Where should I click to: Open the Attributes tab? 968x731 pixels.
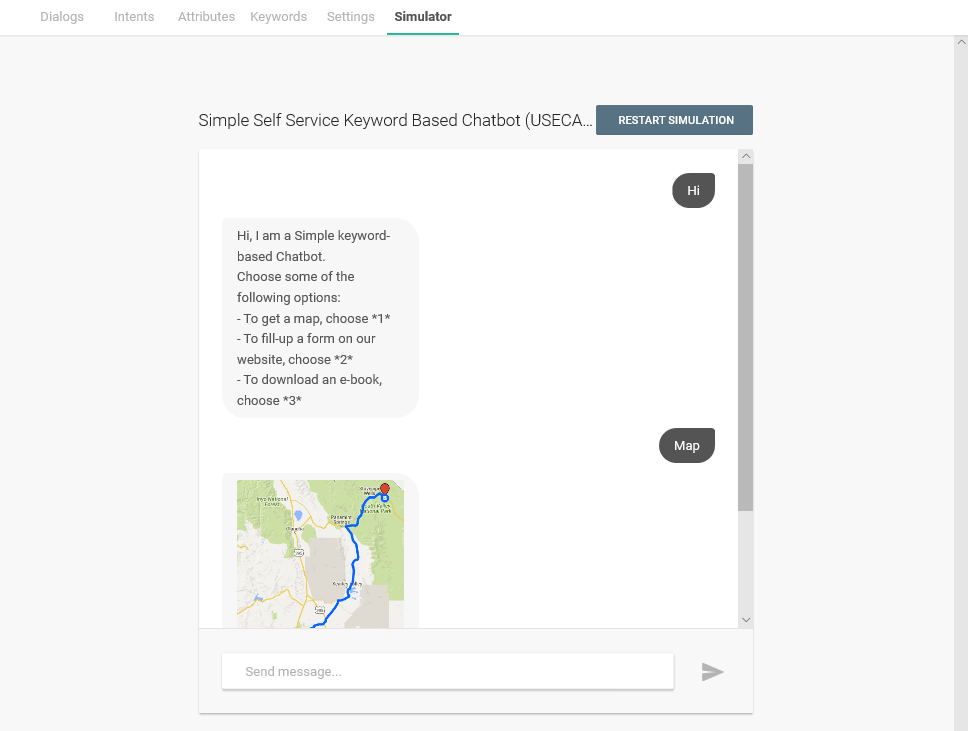[x=206, y=17]
